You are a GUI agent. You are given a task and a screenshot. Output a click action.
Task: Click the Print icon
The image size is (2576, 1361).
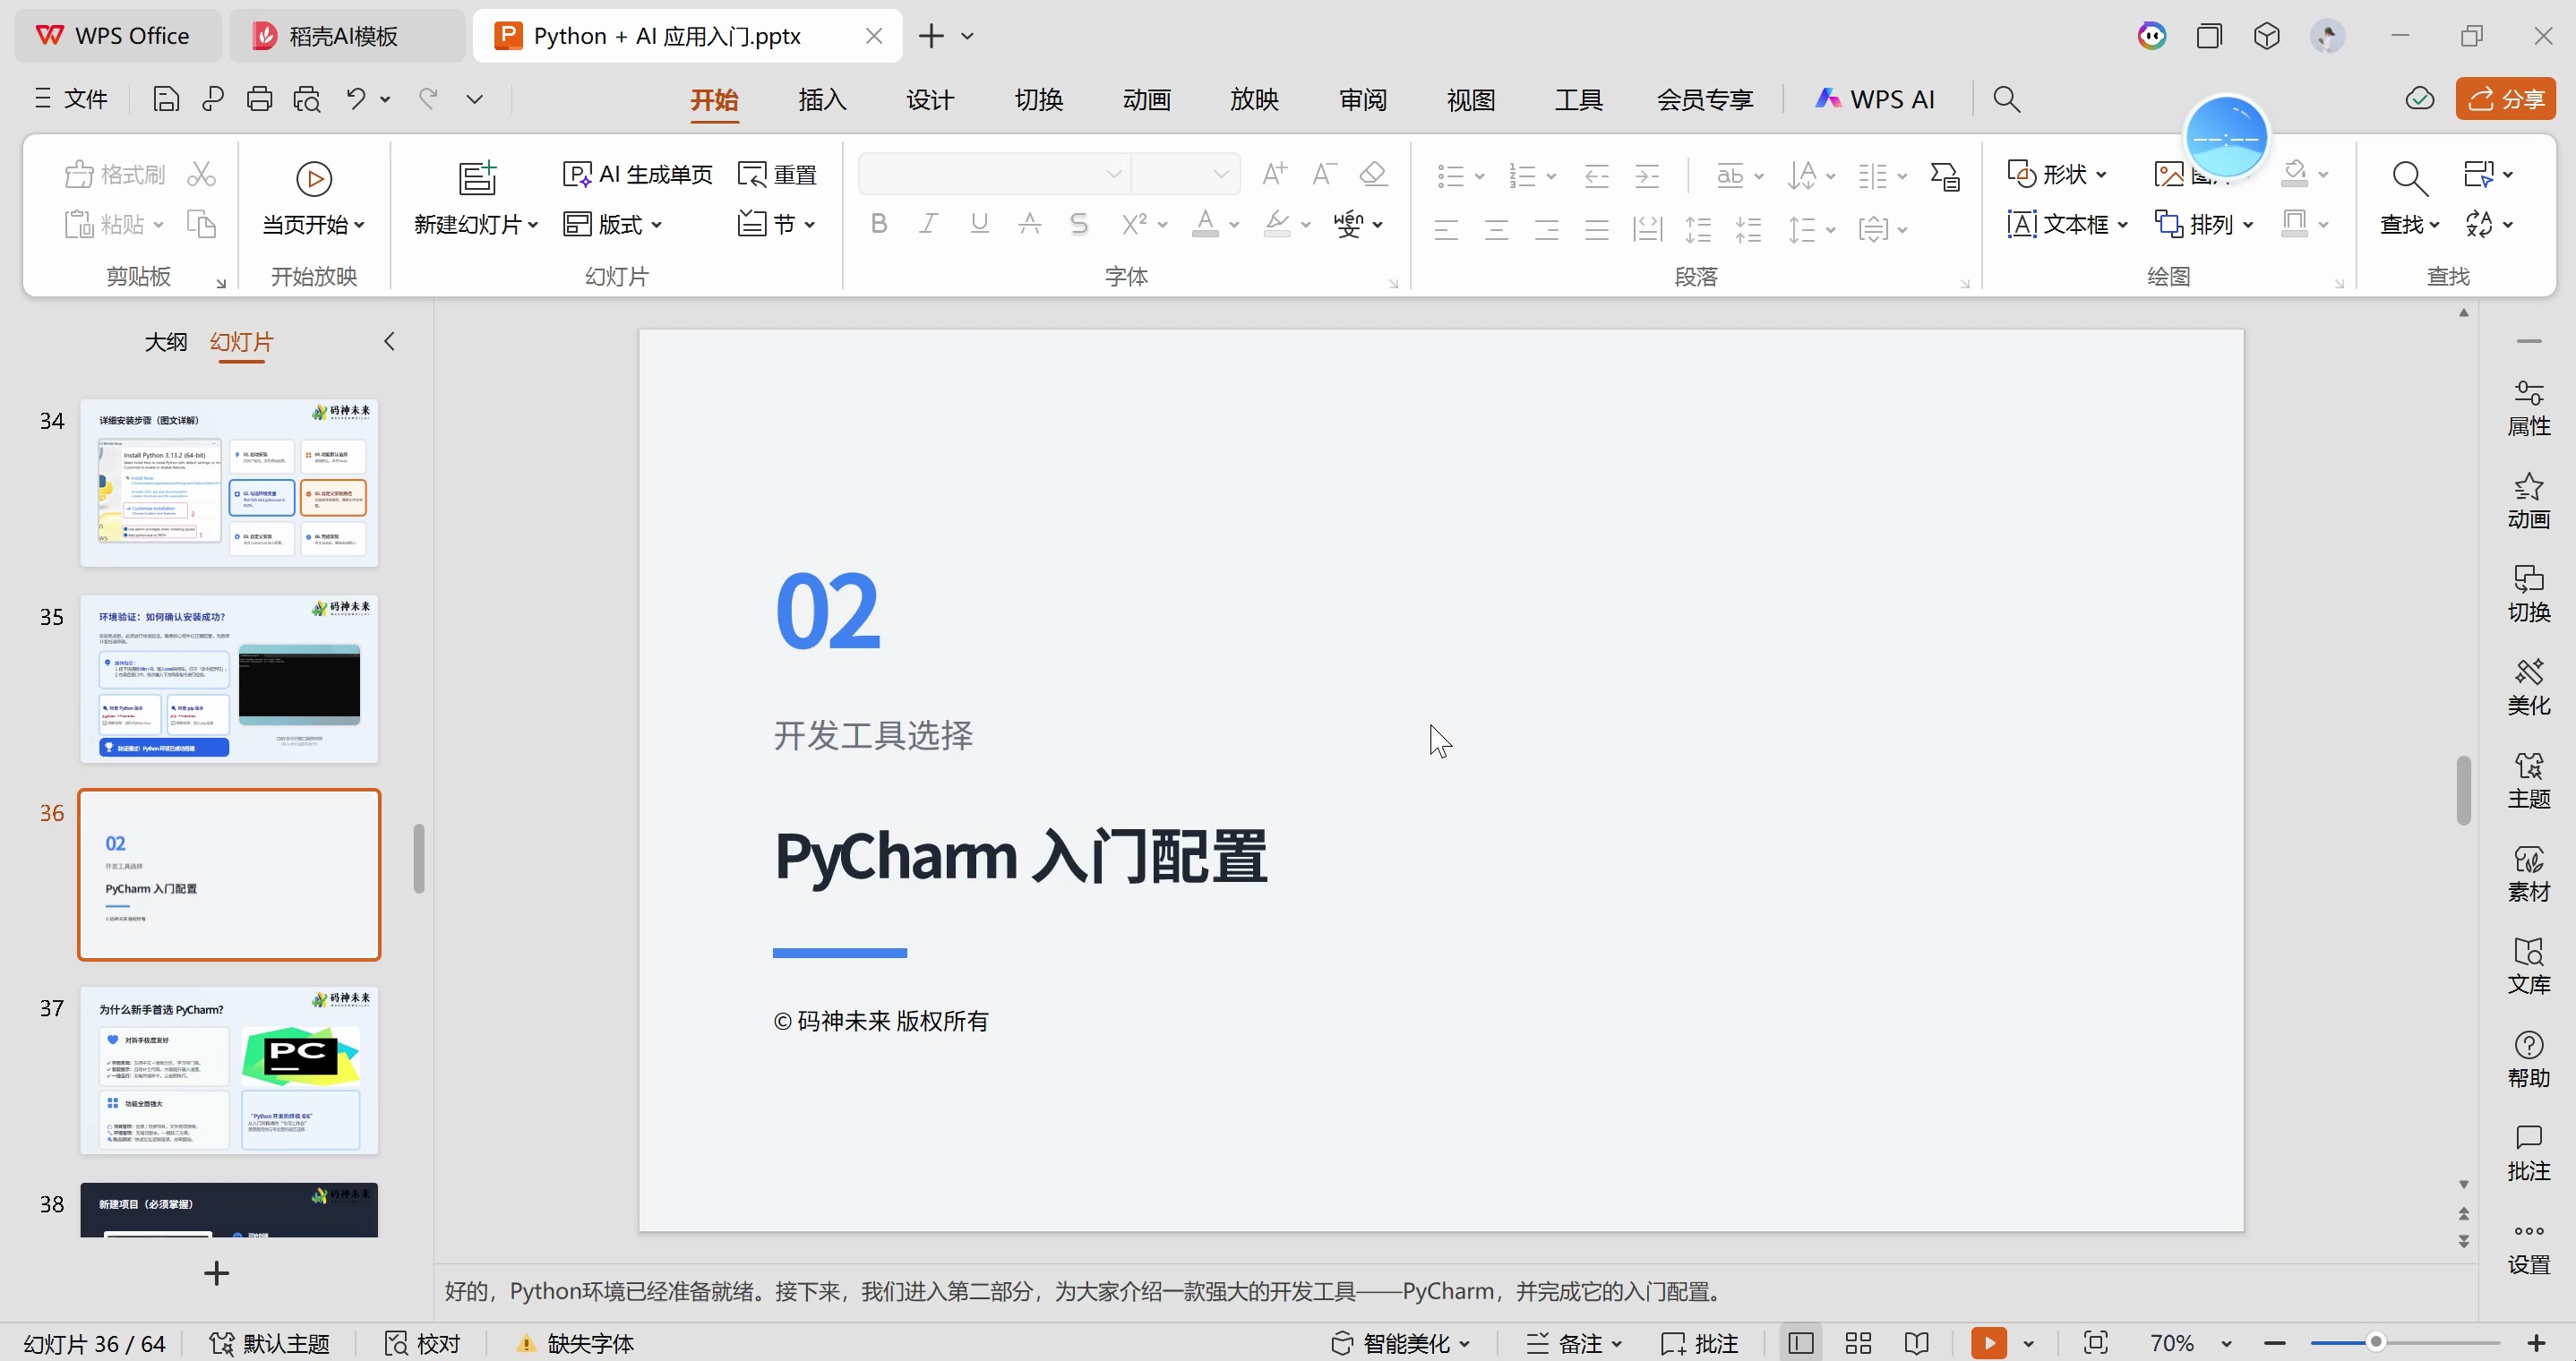[259, 99]
